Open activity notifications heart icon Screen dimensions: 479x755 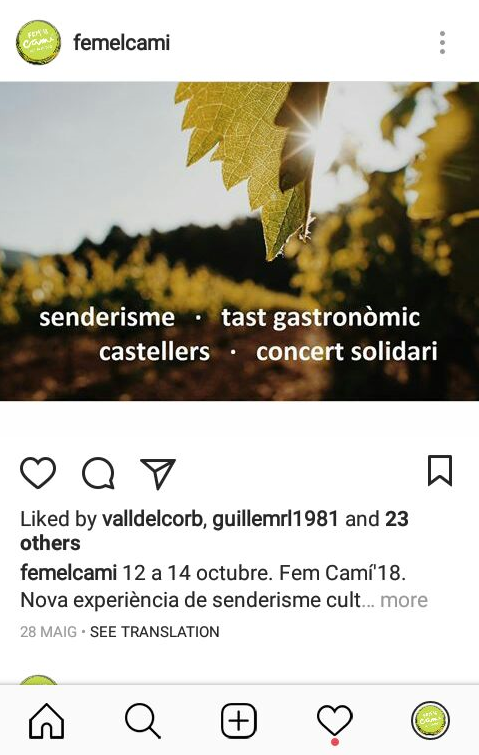[335, 721]
